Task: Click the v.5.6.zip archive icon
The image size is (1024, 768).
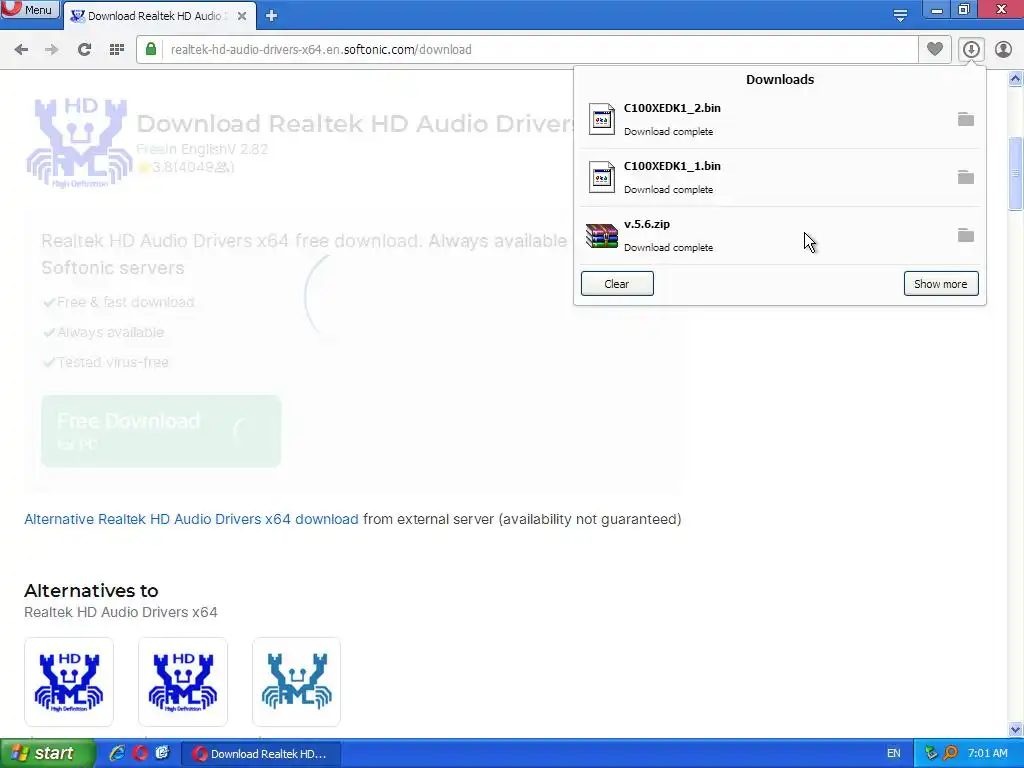Action: 601,236
